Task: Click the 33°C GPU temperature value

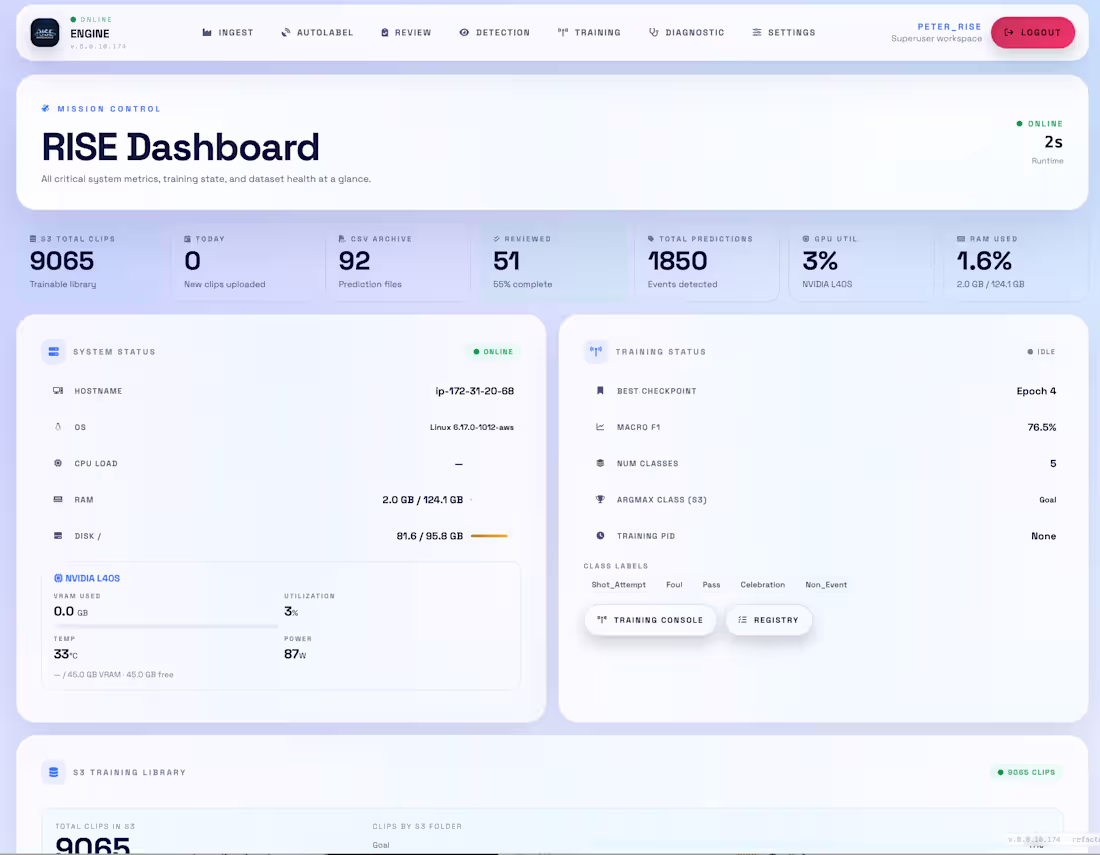Action: click(66, 654)
